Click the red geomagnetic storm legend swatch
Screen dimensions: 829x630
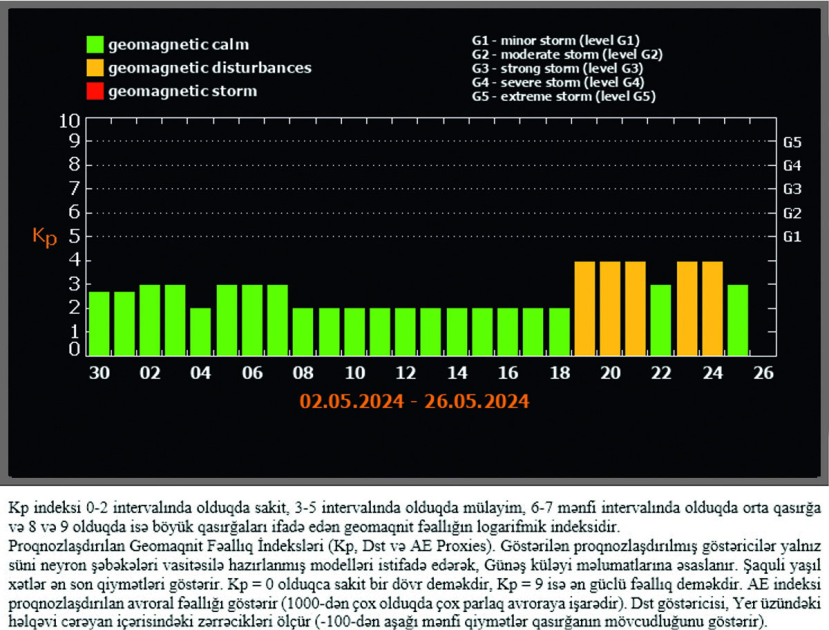[x=95, y=91]
